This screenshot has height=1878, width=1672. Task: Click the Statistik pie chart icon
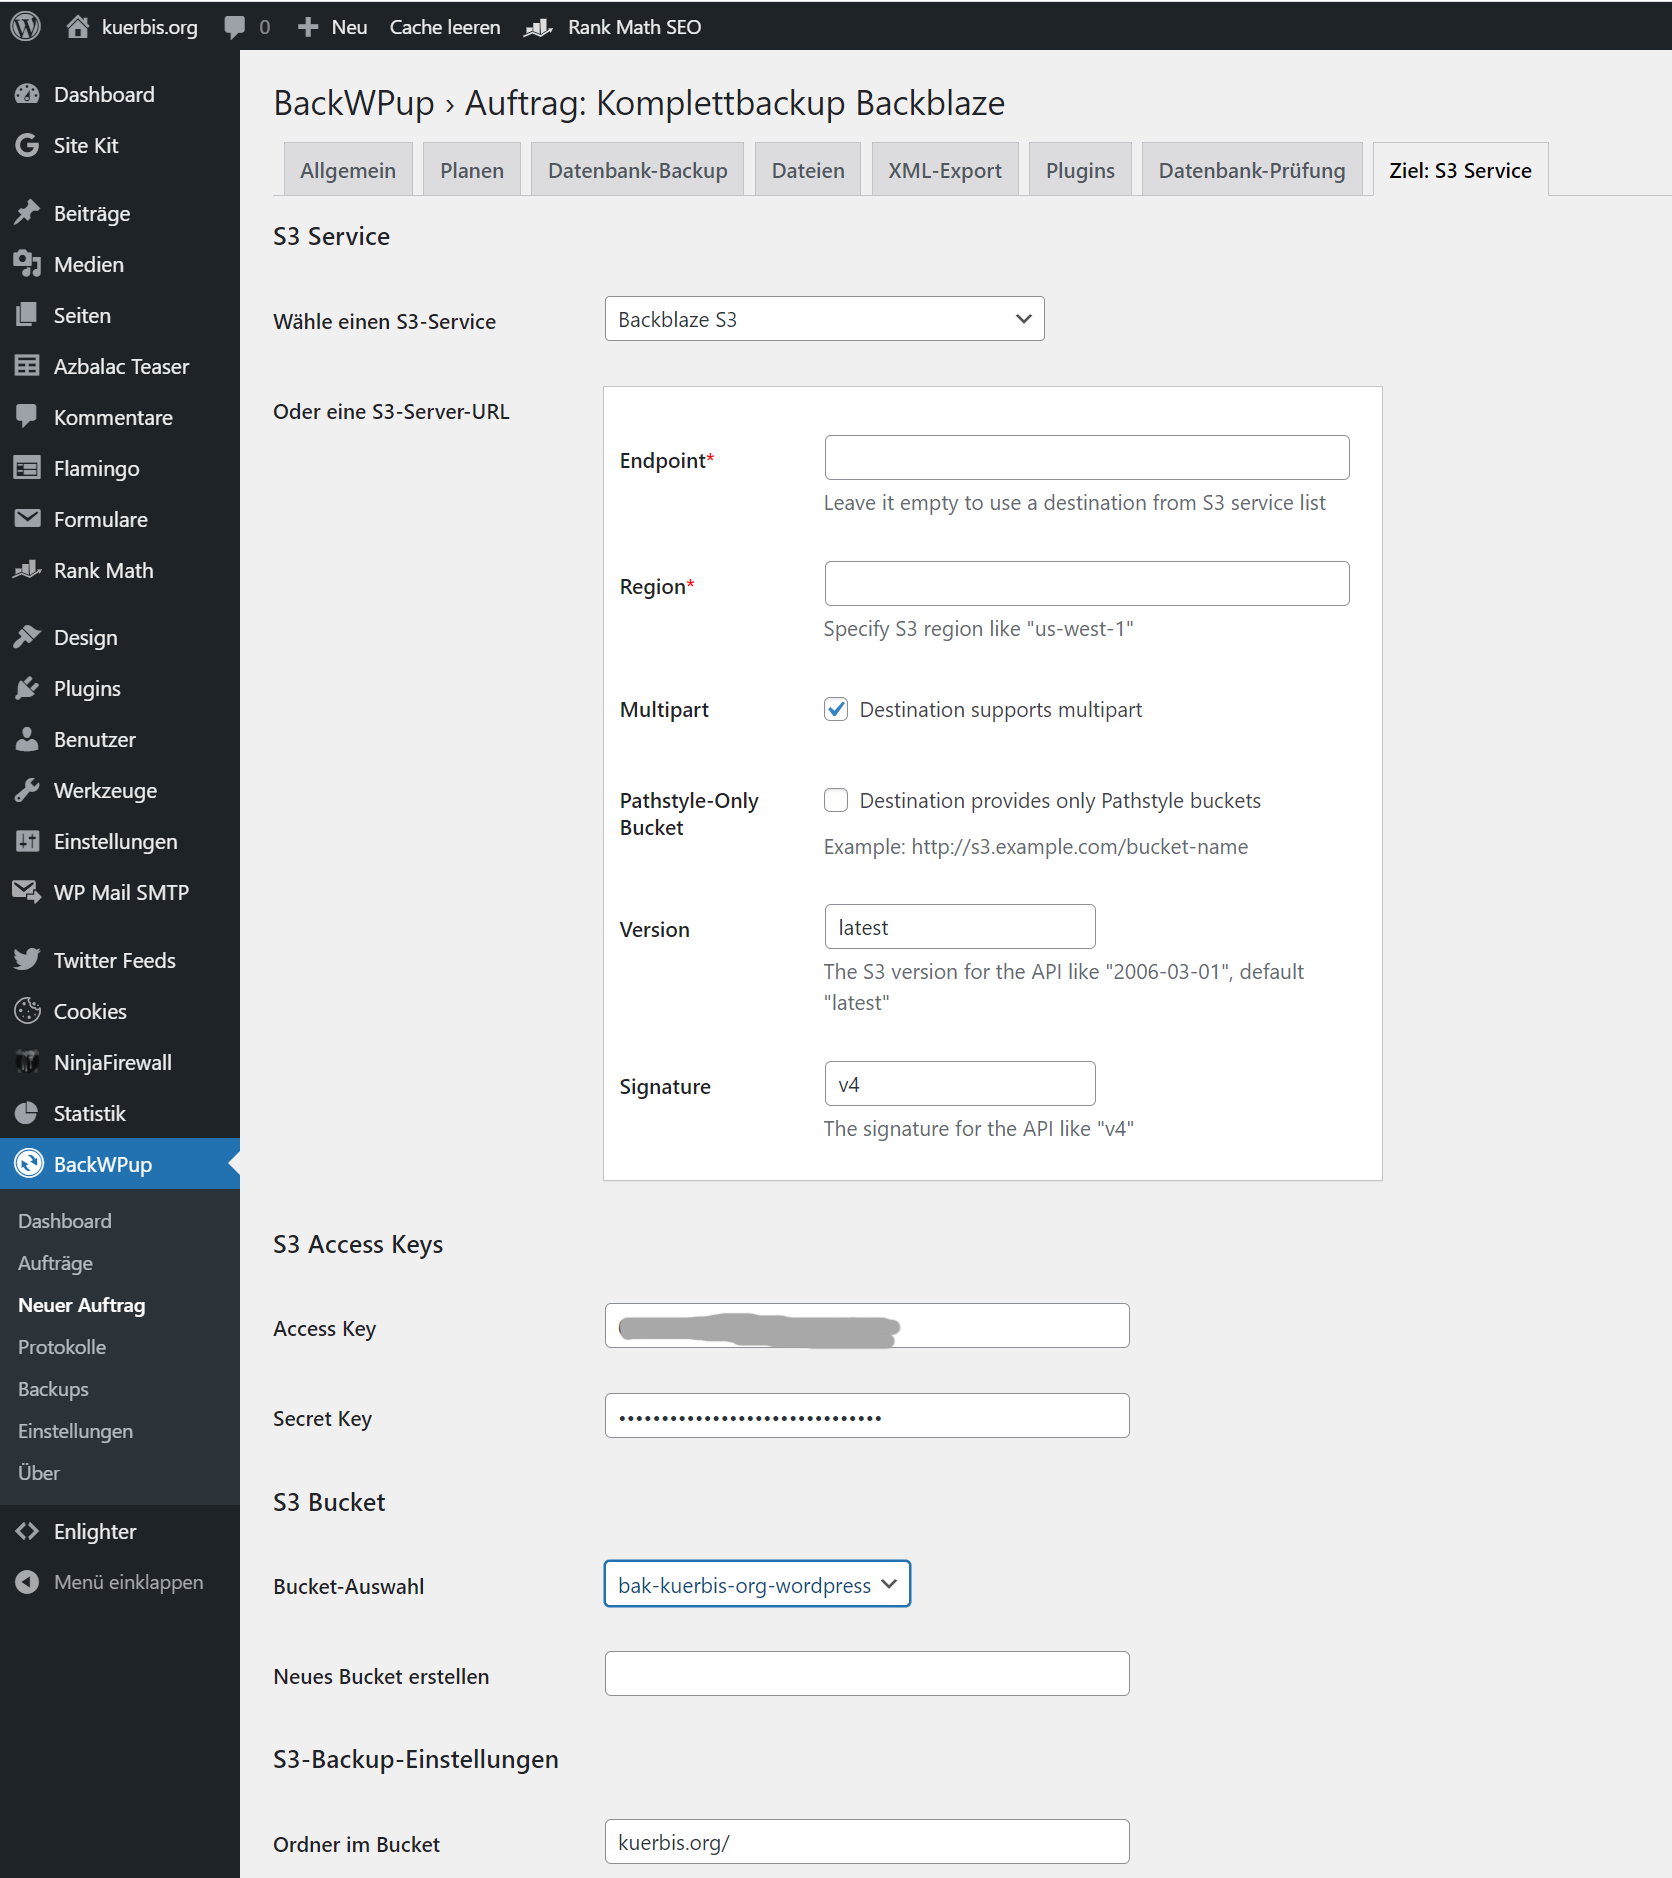pos(27,1113)
